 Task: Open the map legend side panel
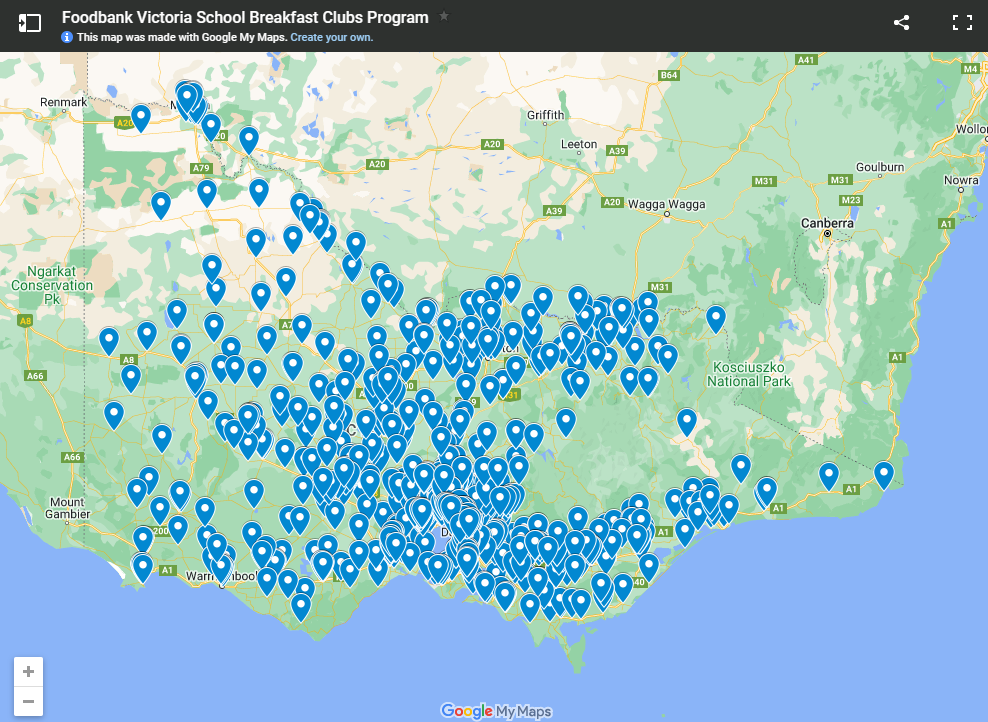pyautogui.click(x=29, y=23)
